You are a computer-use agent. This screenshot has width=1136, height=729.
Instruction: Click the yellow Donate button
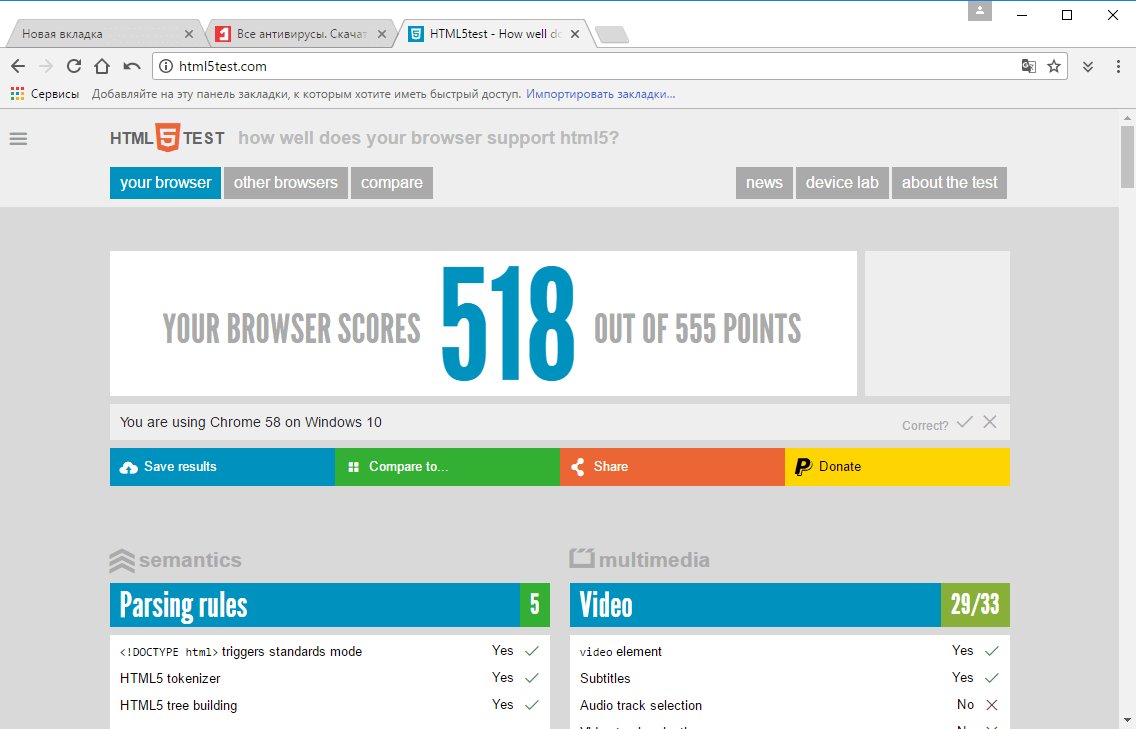click(897, 467)
